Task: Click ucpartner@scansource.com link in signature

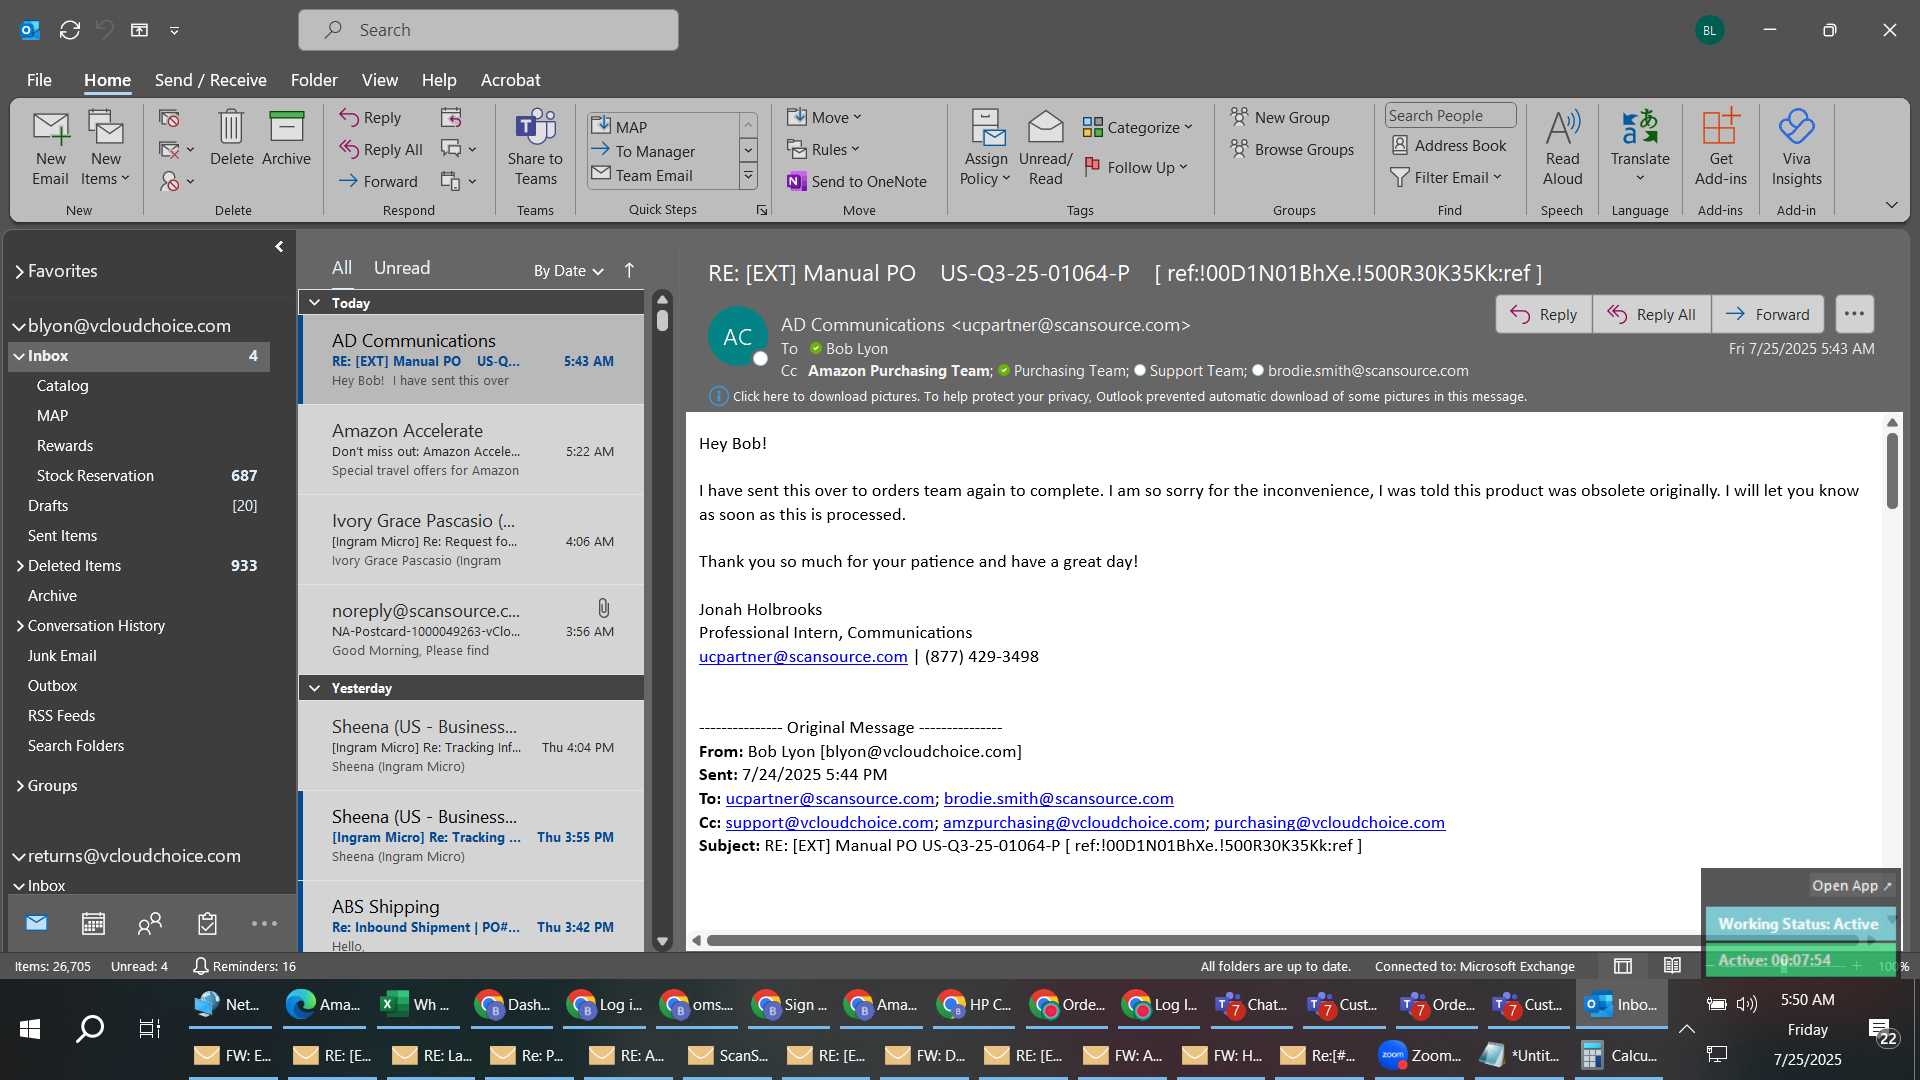Action: [803, 657]
